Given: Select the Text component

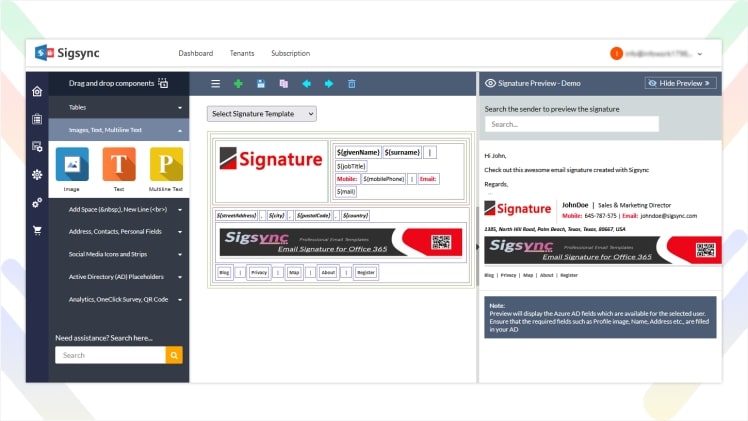Looking at the screenshot, I should click(x=119, y=164).
